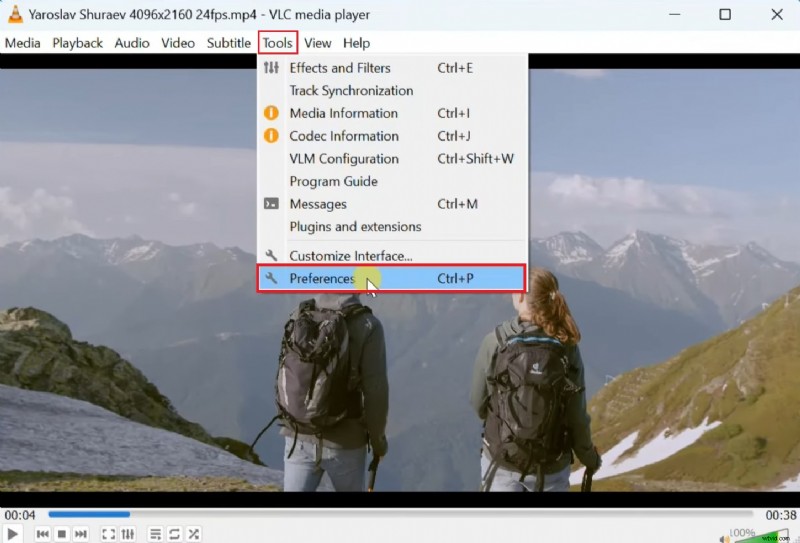The height and width of the screenshot is (543, 800).
Task: Toggle random shuffle playback
Action: (x=193, y=534)
